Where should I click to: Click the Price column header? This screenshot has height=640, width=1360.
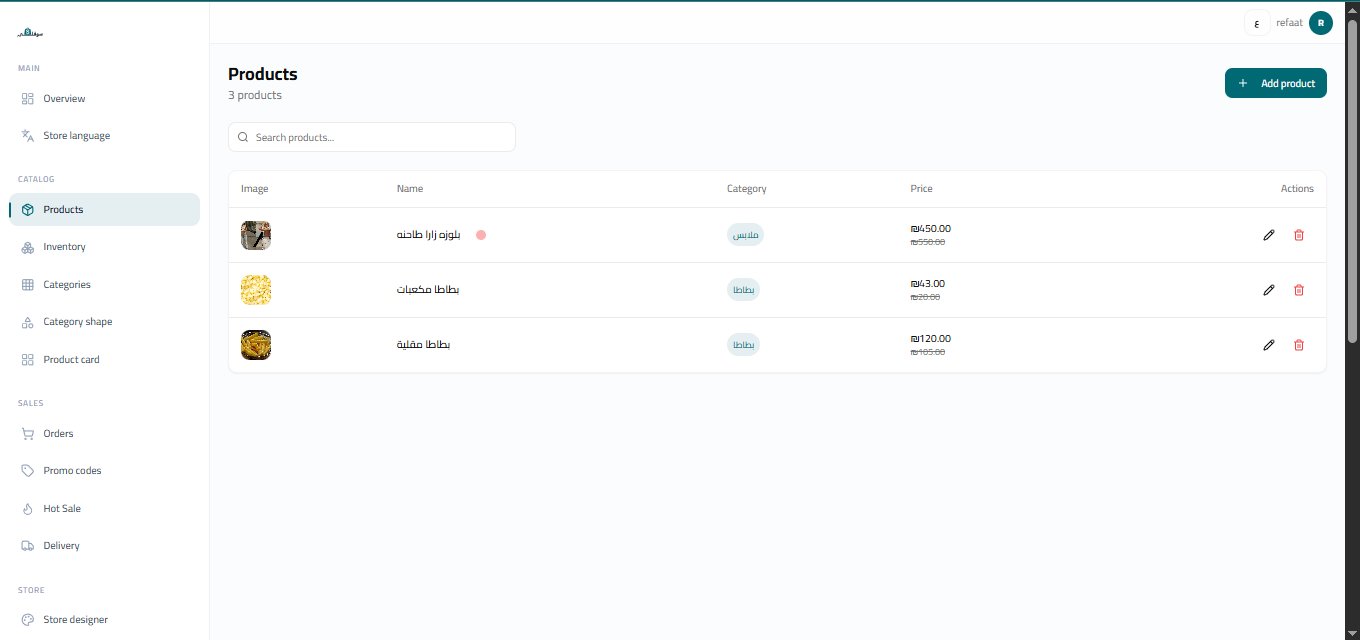(922, 189)
